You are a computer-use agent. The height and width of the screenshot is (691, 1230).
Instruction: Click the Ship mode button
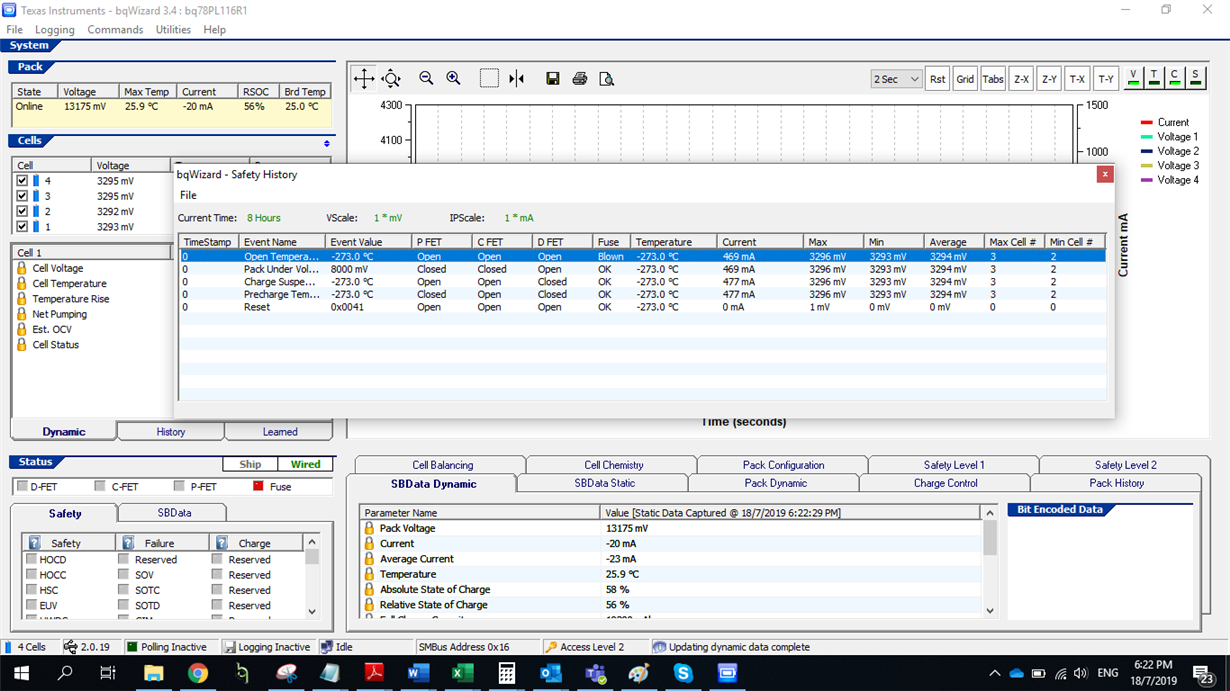click(x=250, y=465)
